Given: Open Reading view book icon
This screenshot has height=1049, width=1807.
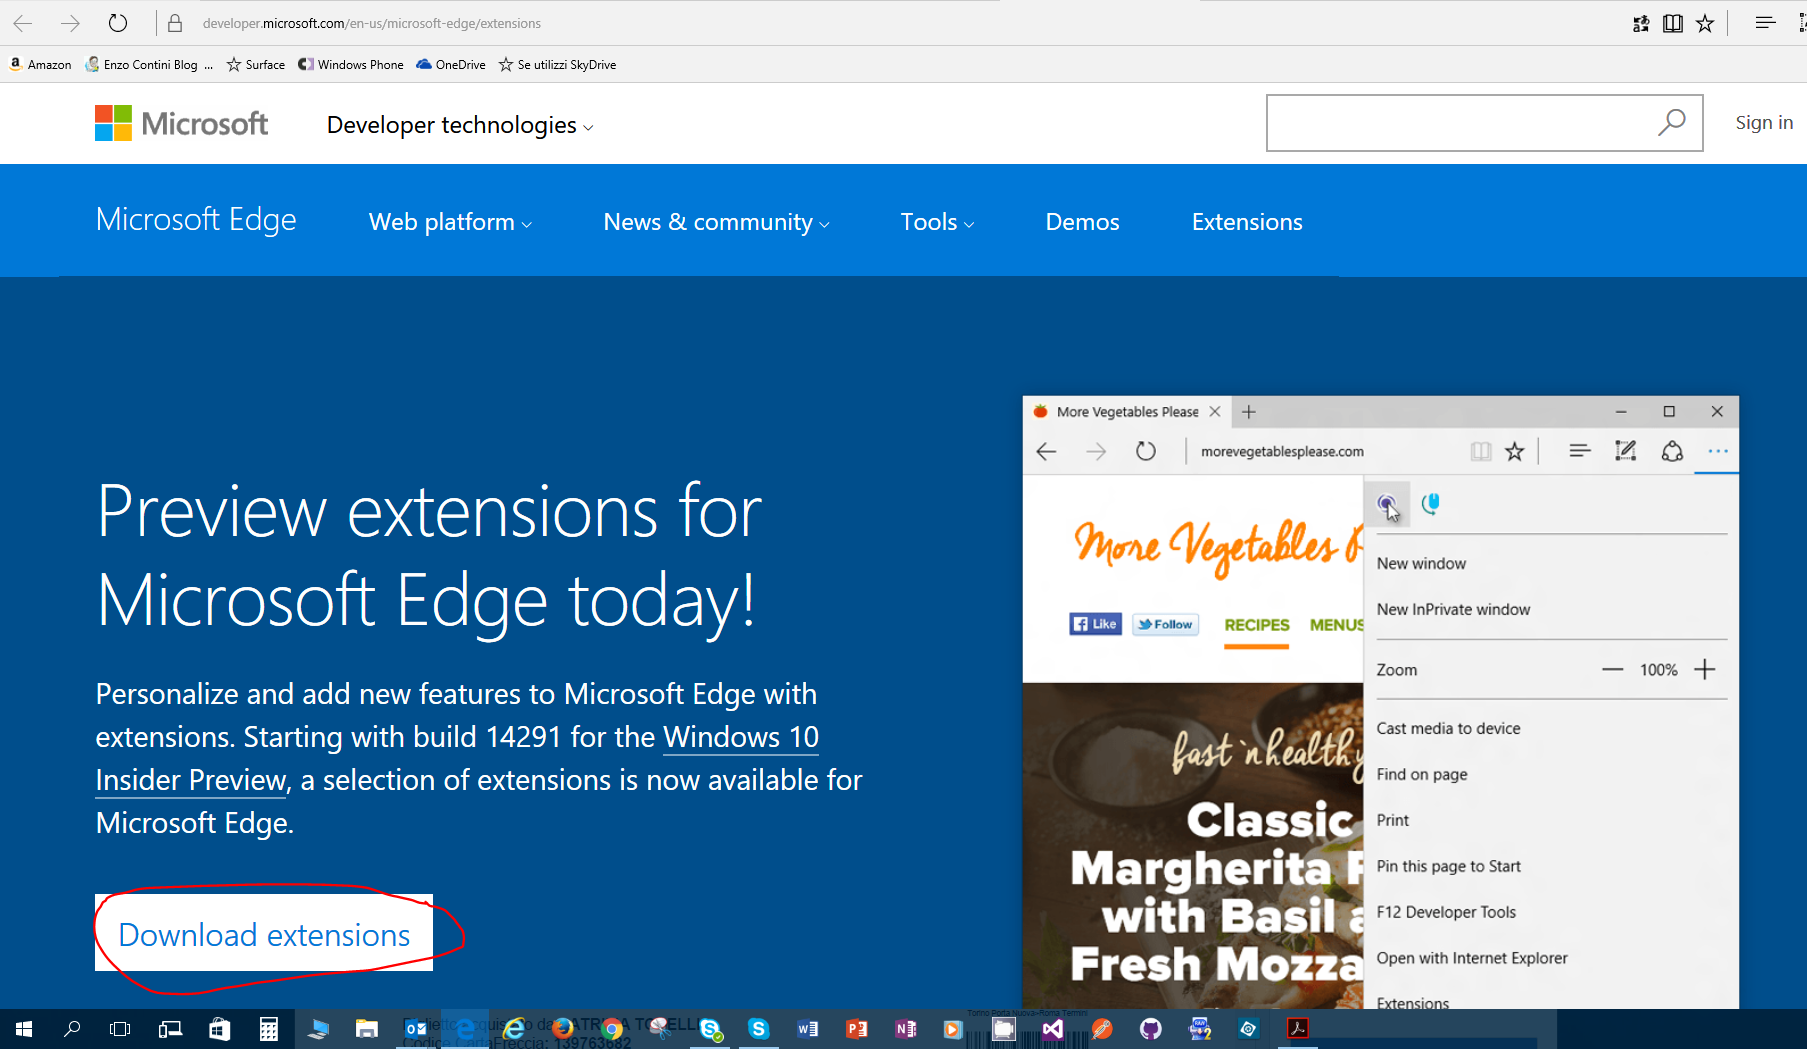Looking at the screenshot, I should click(x=1672, y=23).
